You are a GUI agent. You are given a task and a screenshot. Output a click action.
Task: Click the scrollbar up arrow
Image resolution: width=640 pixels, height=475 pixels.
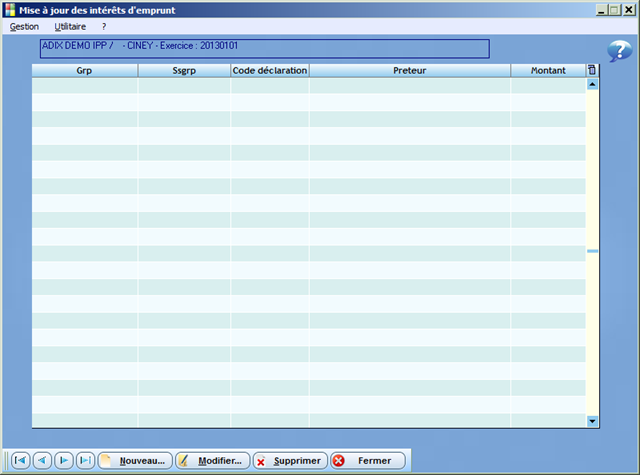592,84
